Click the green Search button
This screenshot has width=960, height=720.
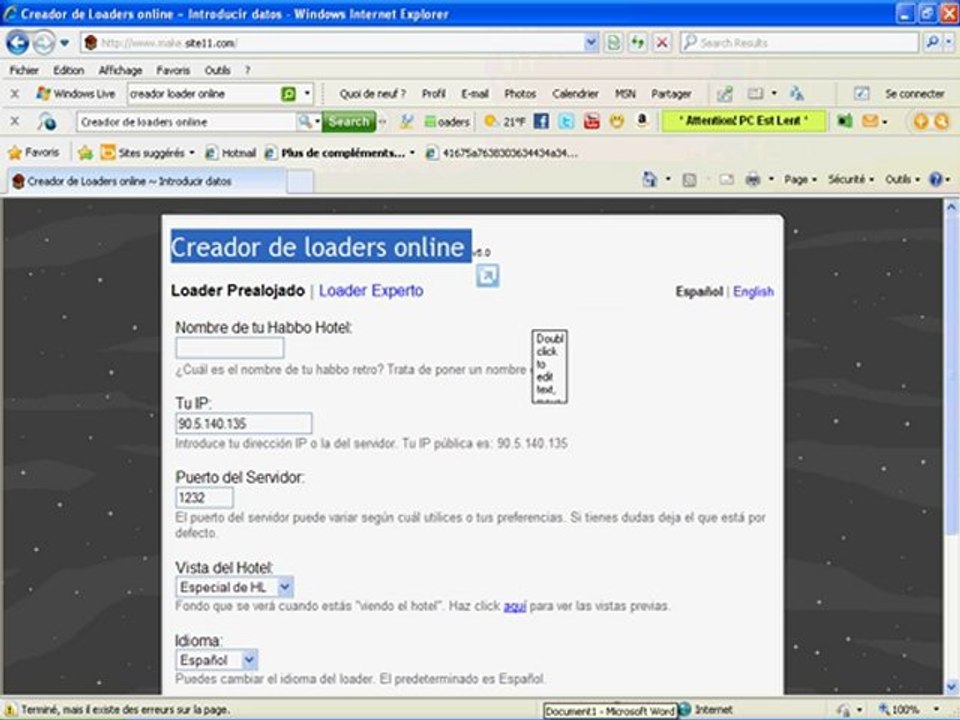[348, 121]
